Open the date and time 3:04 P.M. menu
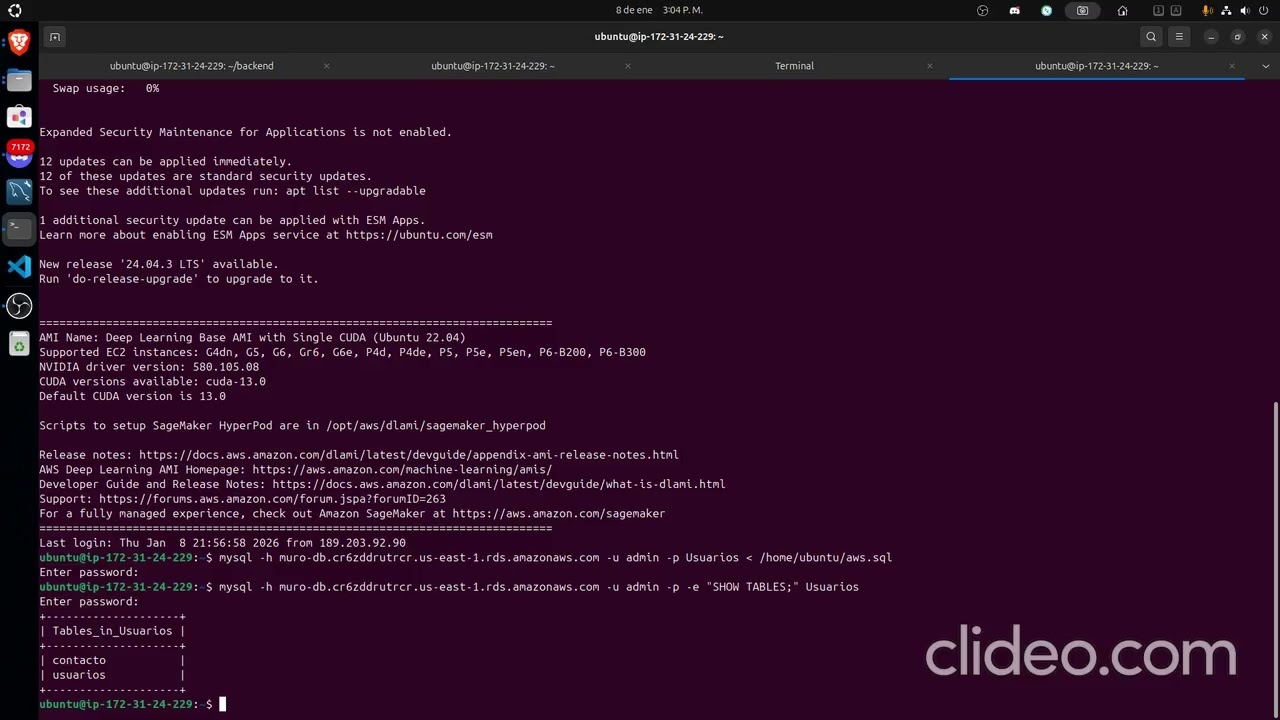This screenshot has height=720, width=1280. [x=659, y=10]
